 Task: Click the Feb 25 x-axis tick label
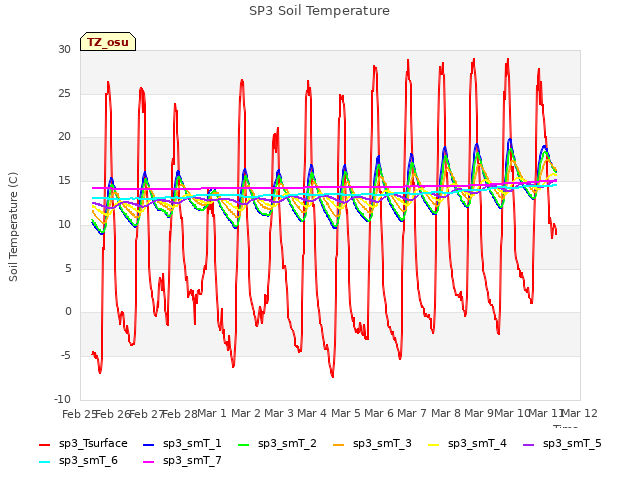point(80,414)
